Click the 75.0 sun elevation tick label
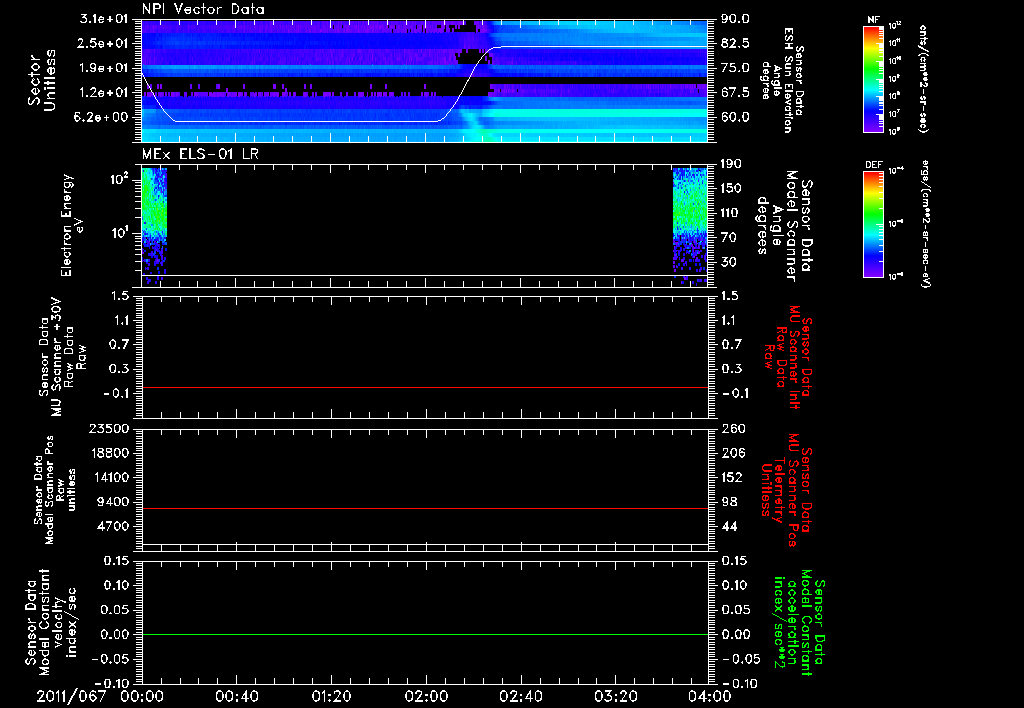The width and height of the screenshot is (1024, 708). pos(735,68)
